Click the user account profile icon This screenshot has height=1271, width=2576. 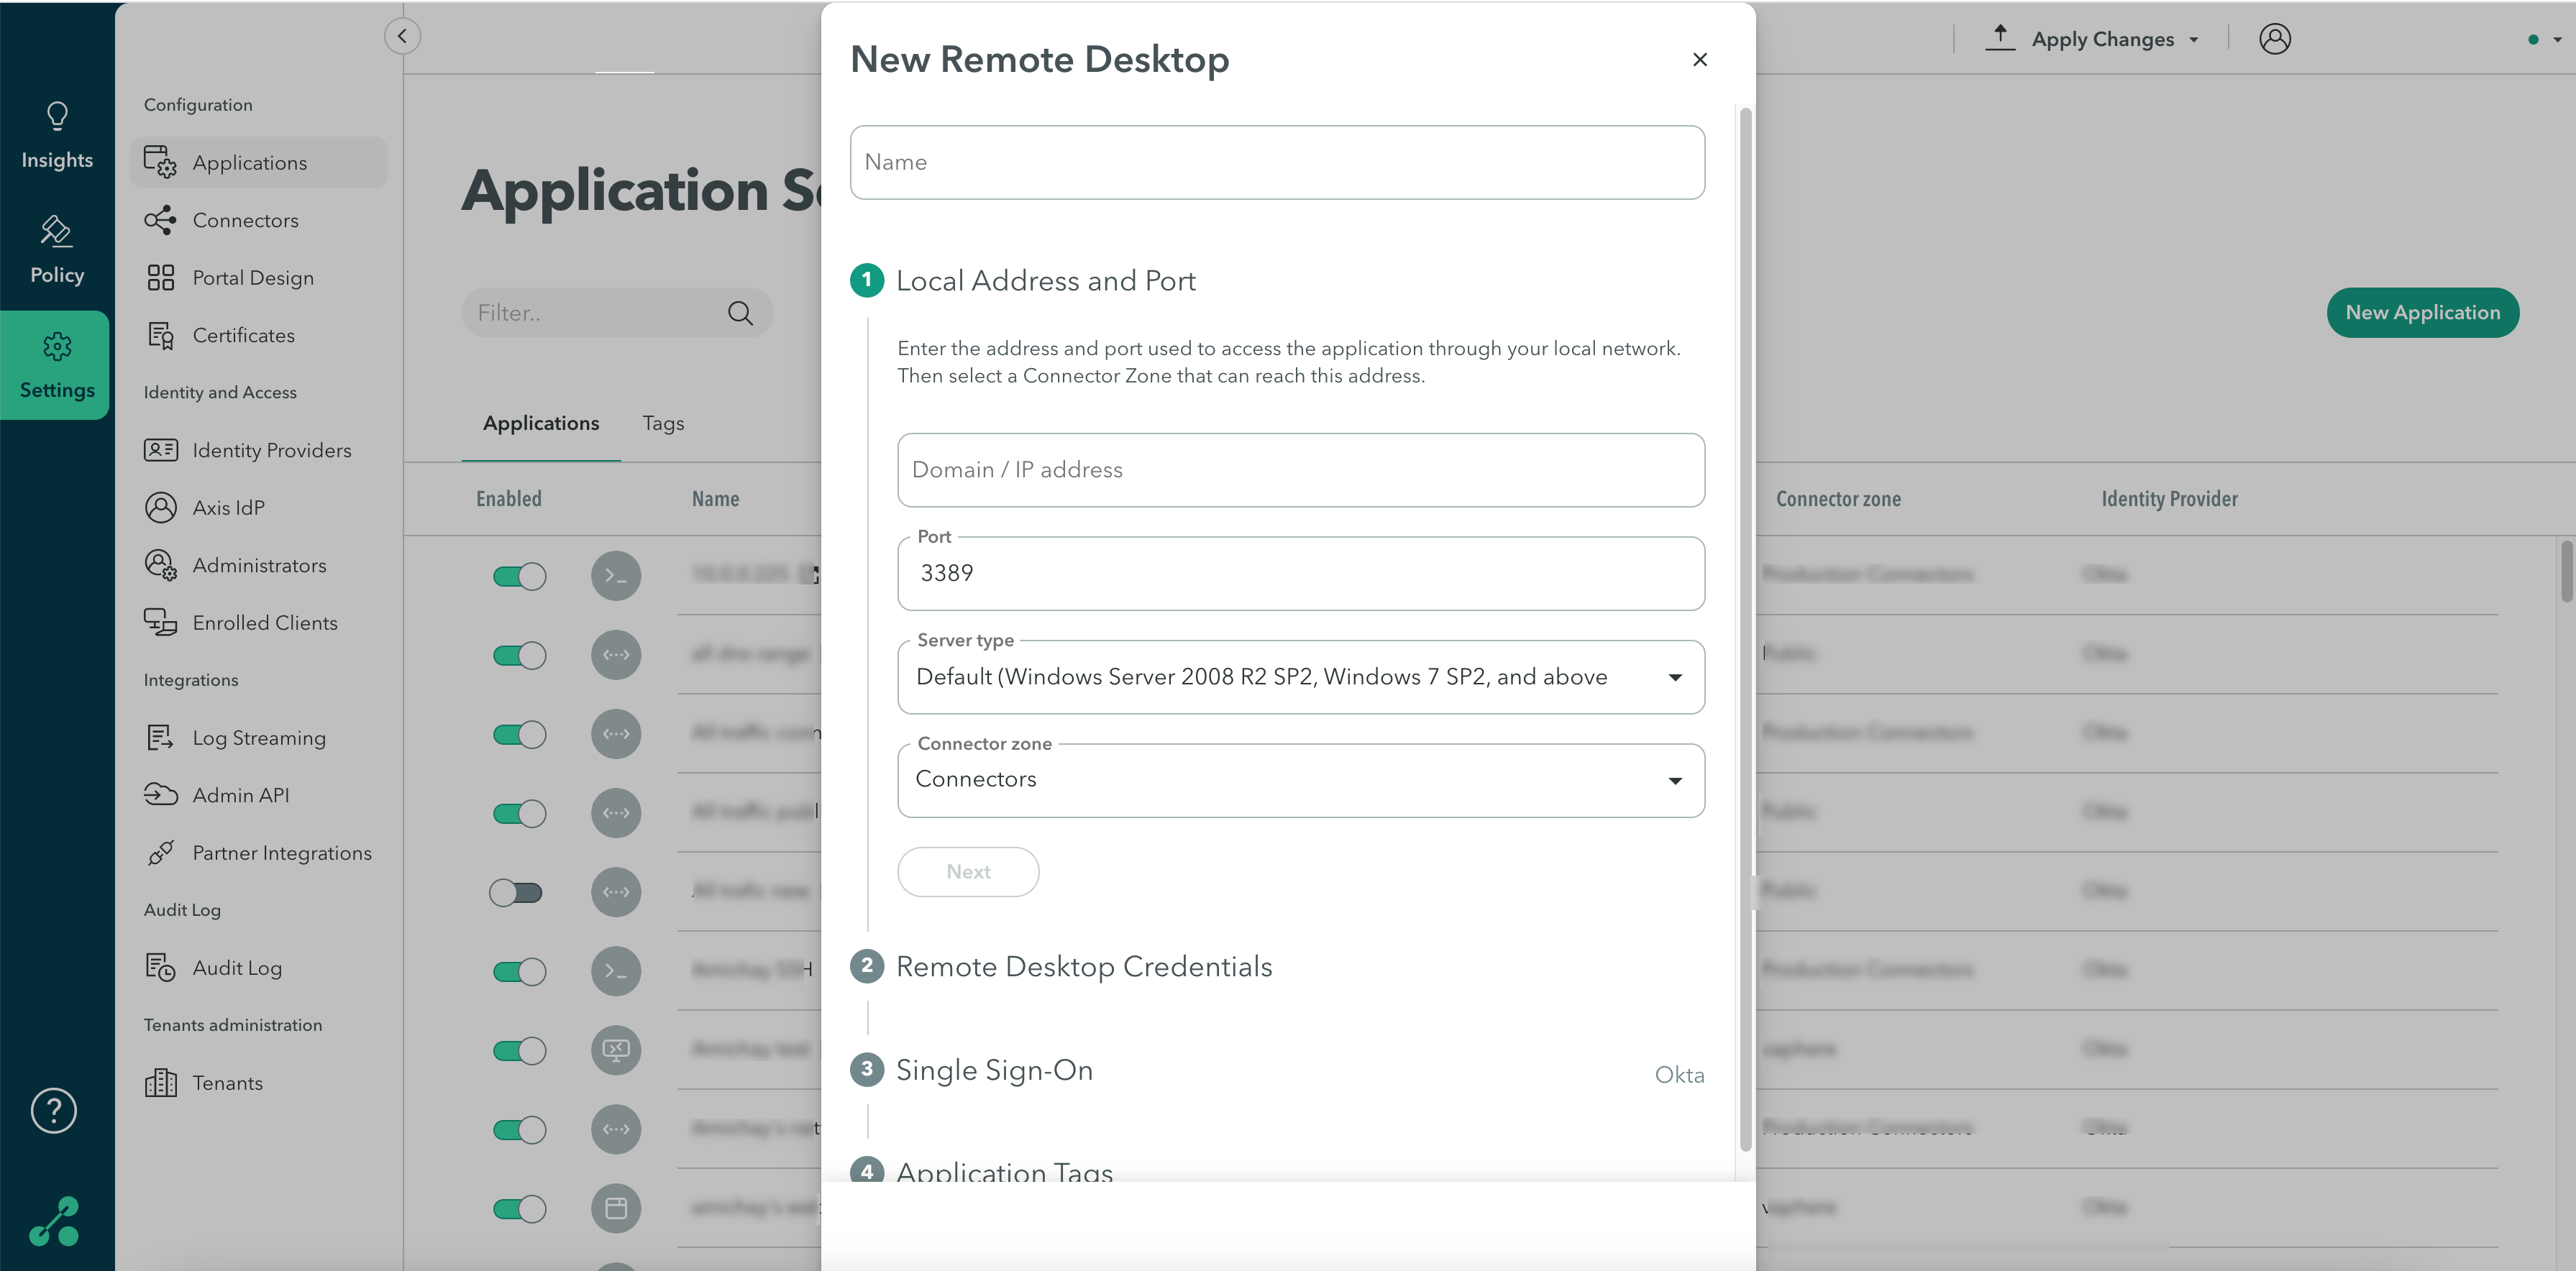(x=2274, y=39)
